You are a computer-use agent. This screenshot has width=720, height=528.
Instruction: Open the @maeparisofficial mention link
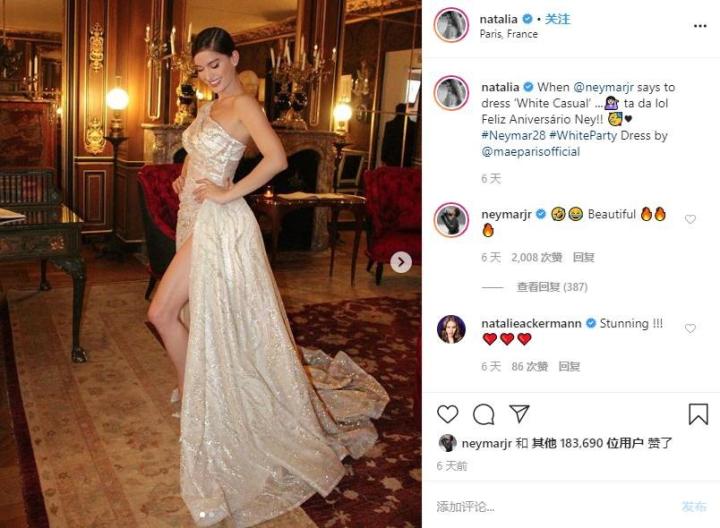pos(531,152)
